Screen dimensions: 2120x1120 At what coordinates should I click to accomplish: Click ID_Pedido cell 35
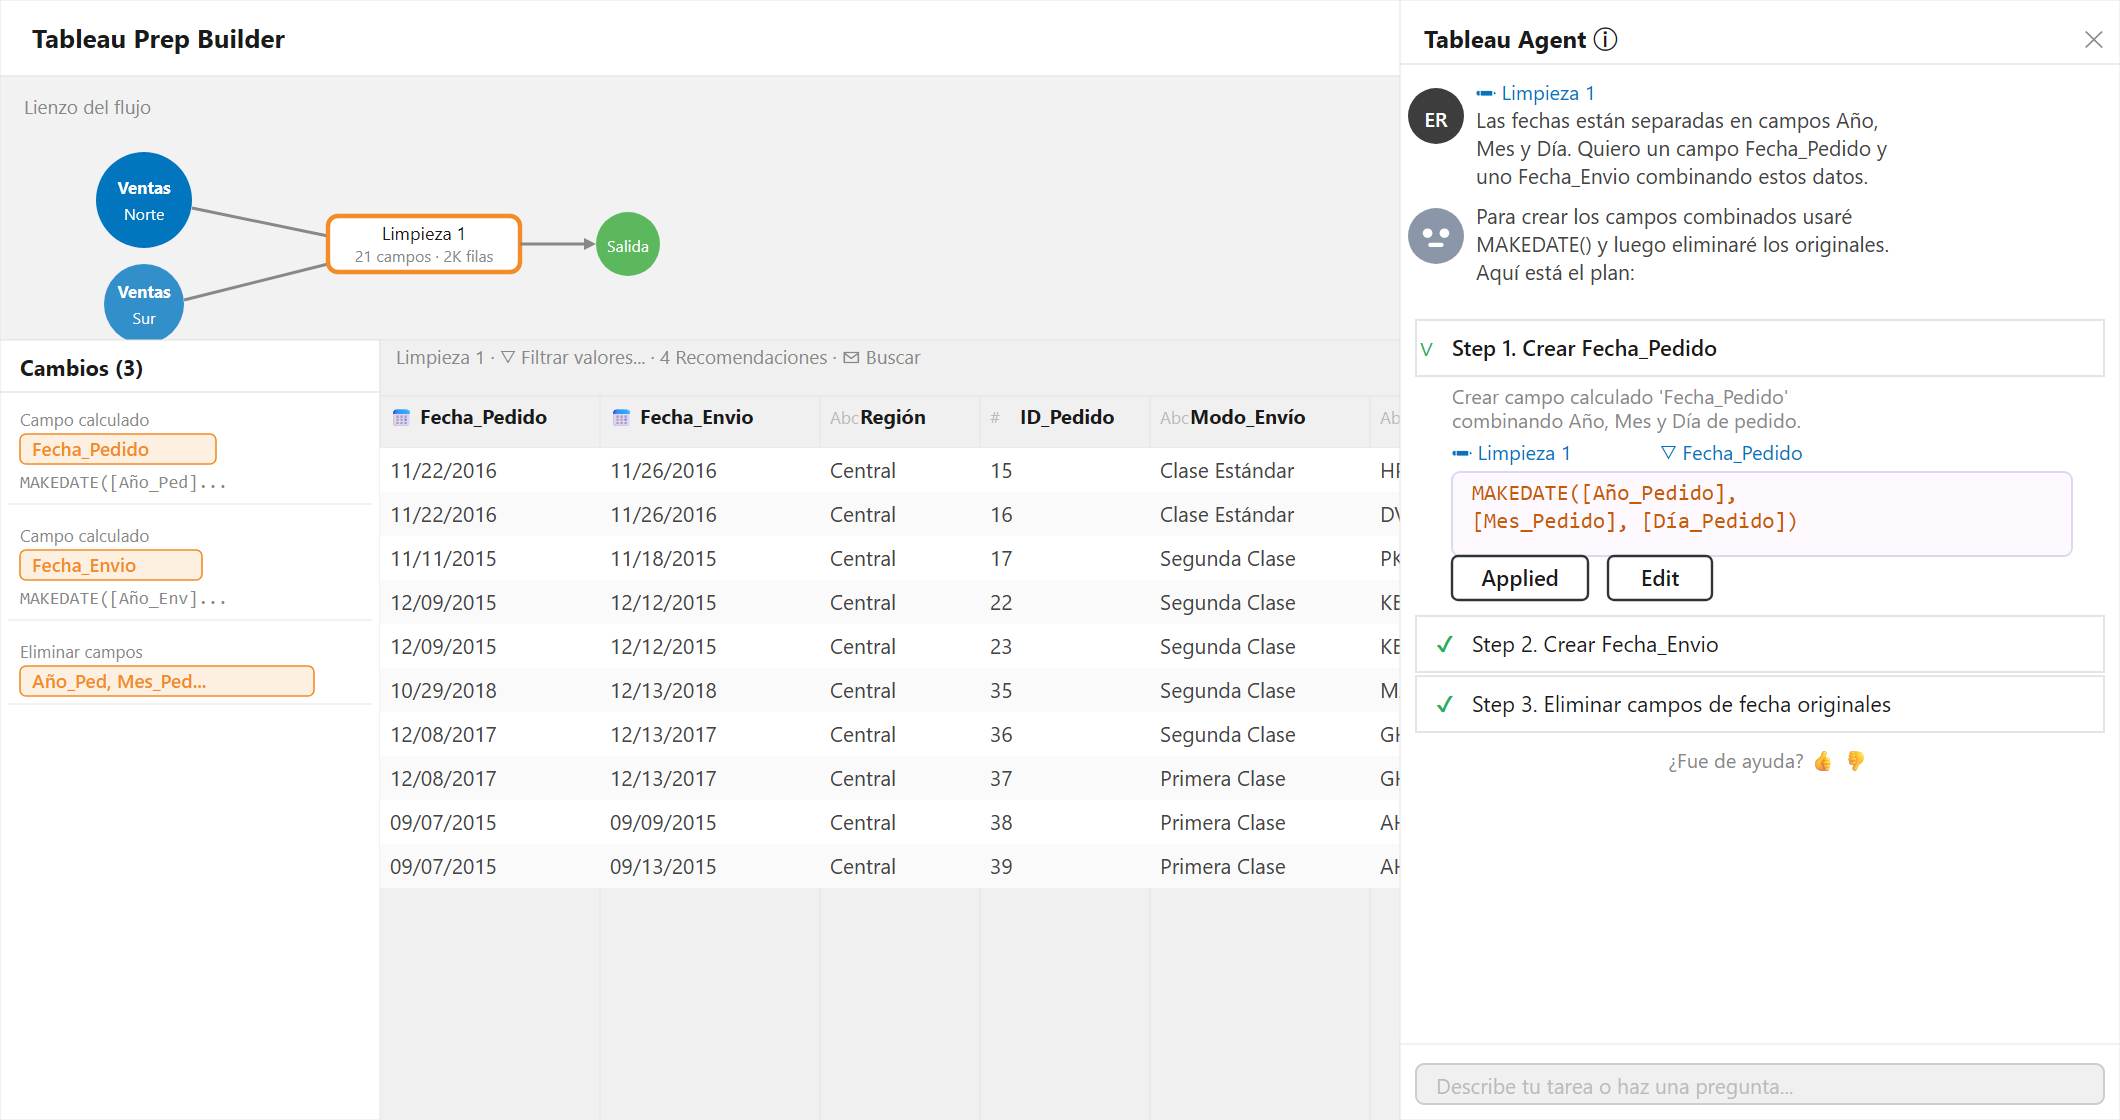(x=1001, y=691)
